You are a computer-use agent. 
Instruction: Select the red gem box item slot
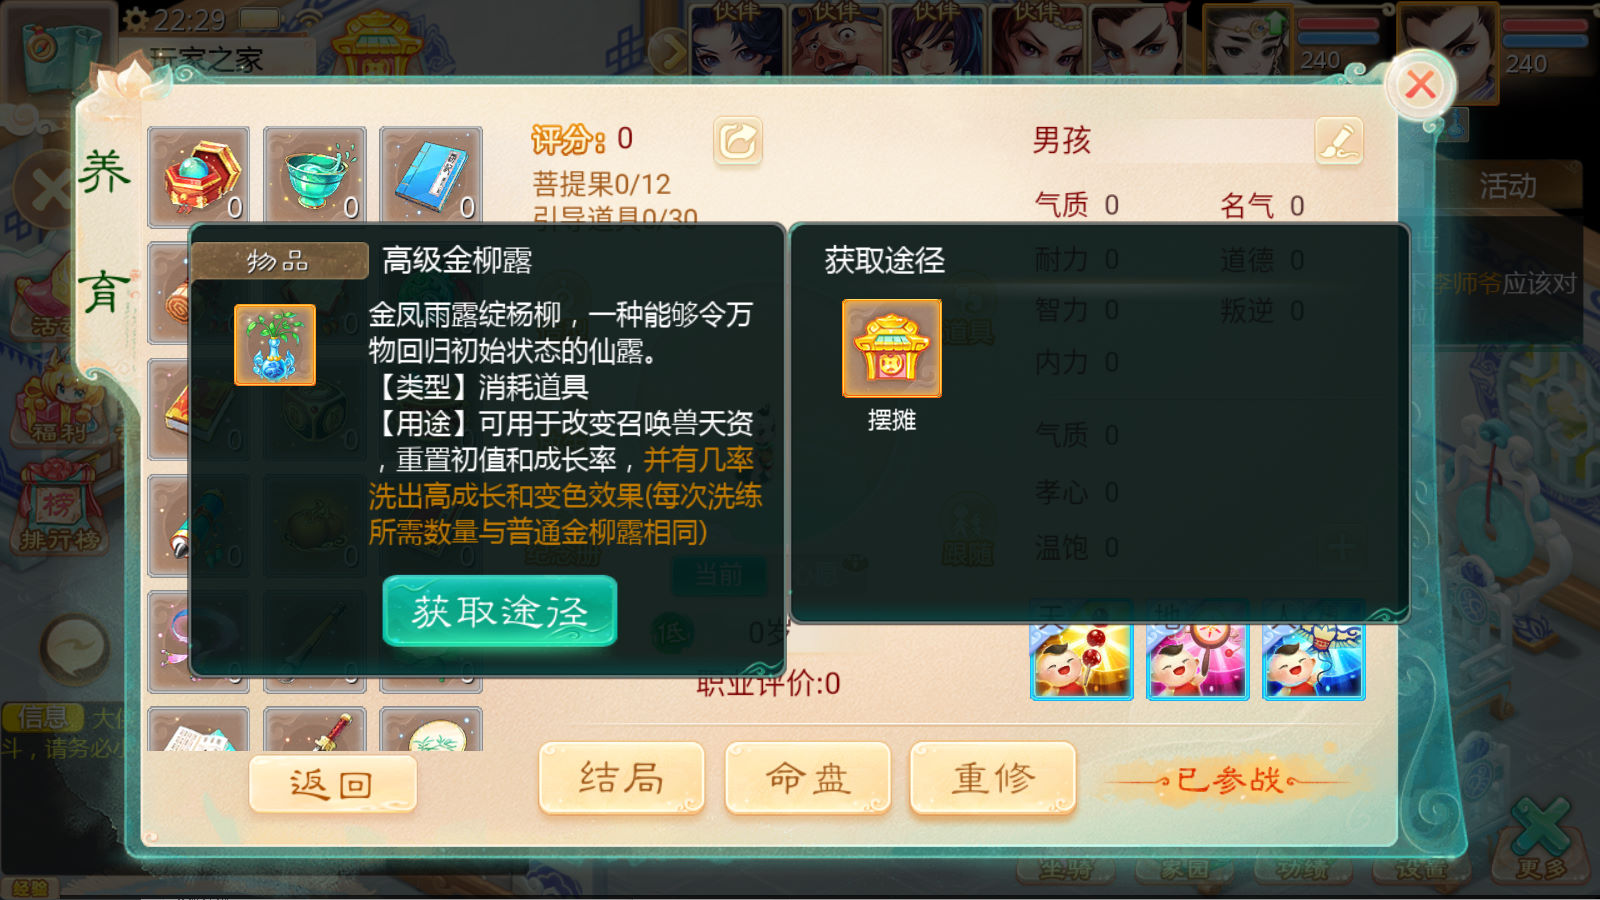click(198, 176)
